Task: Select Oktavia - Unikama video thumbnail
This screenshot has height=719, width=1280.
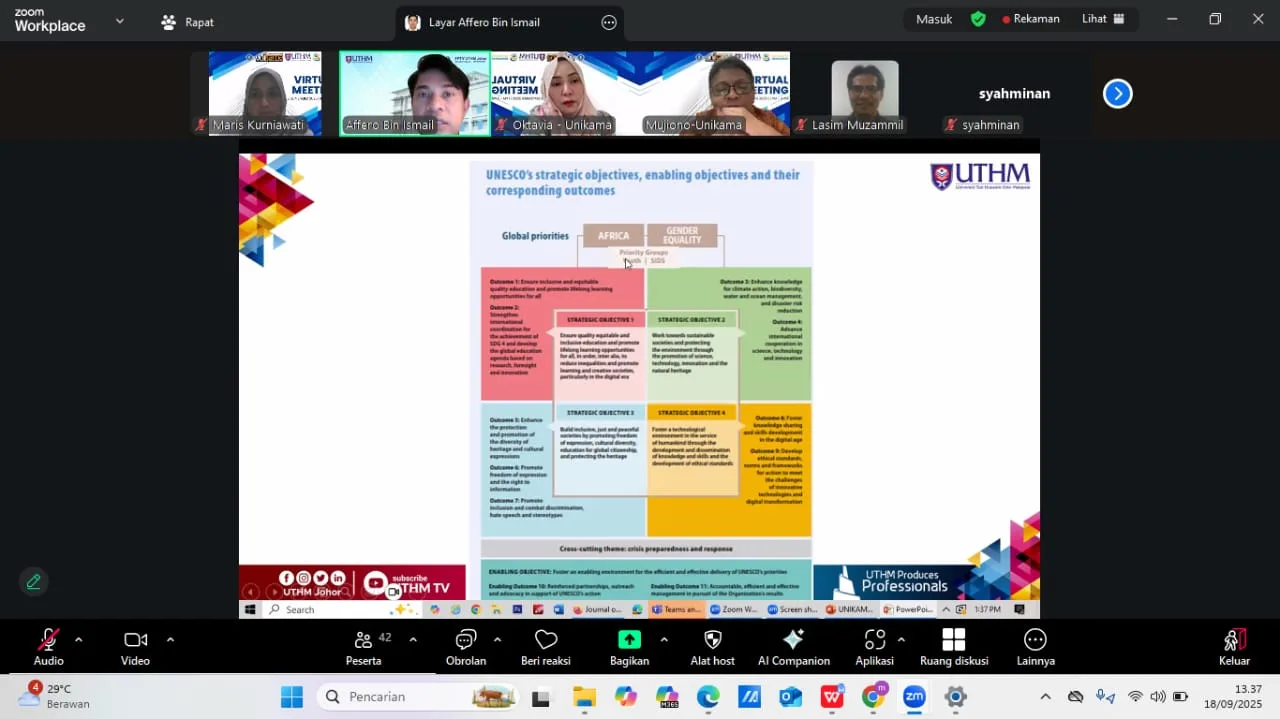Action: [565, 94]
